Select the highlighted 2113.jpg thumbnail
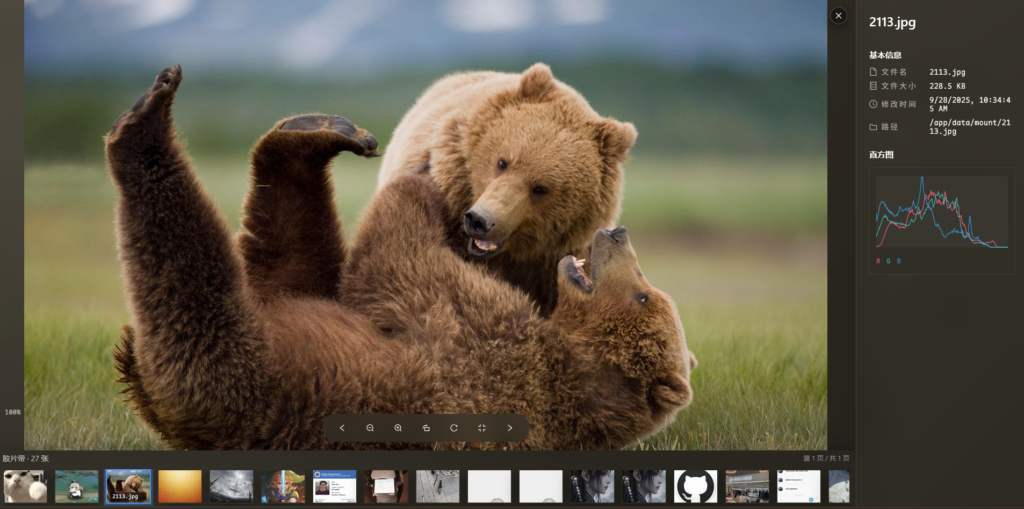The width and height of the screenshot is (1024, 509). pos(128,487)
